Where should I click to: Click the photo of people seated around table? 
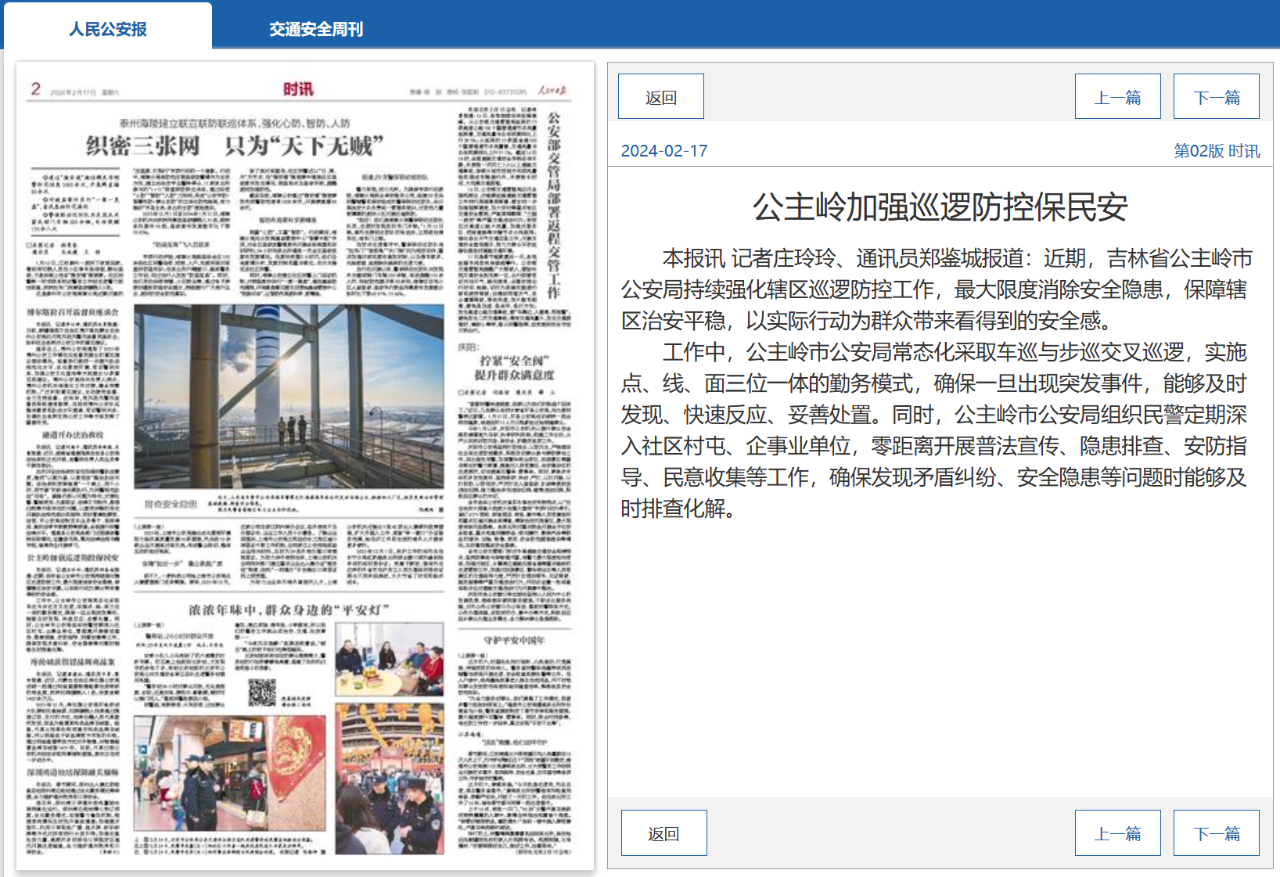point(389,659)
